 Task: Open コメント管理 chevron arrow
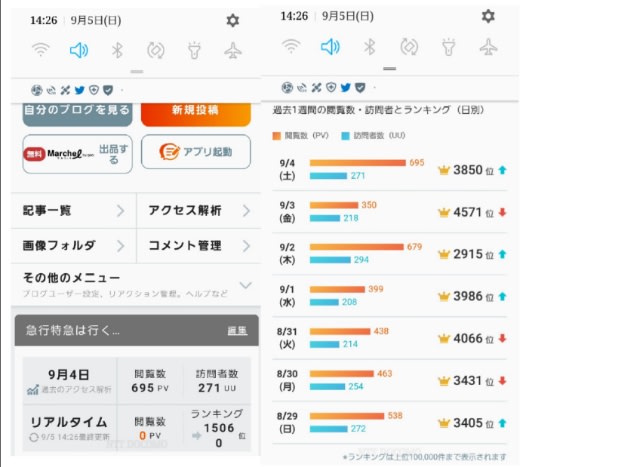(246, 246)
